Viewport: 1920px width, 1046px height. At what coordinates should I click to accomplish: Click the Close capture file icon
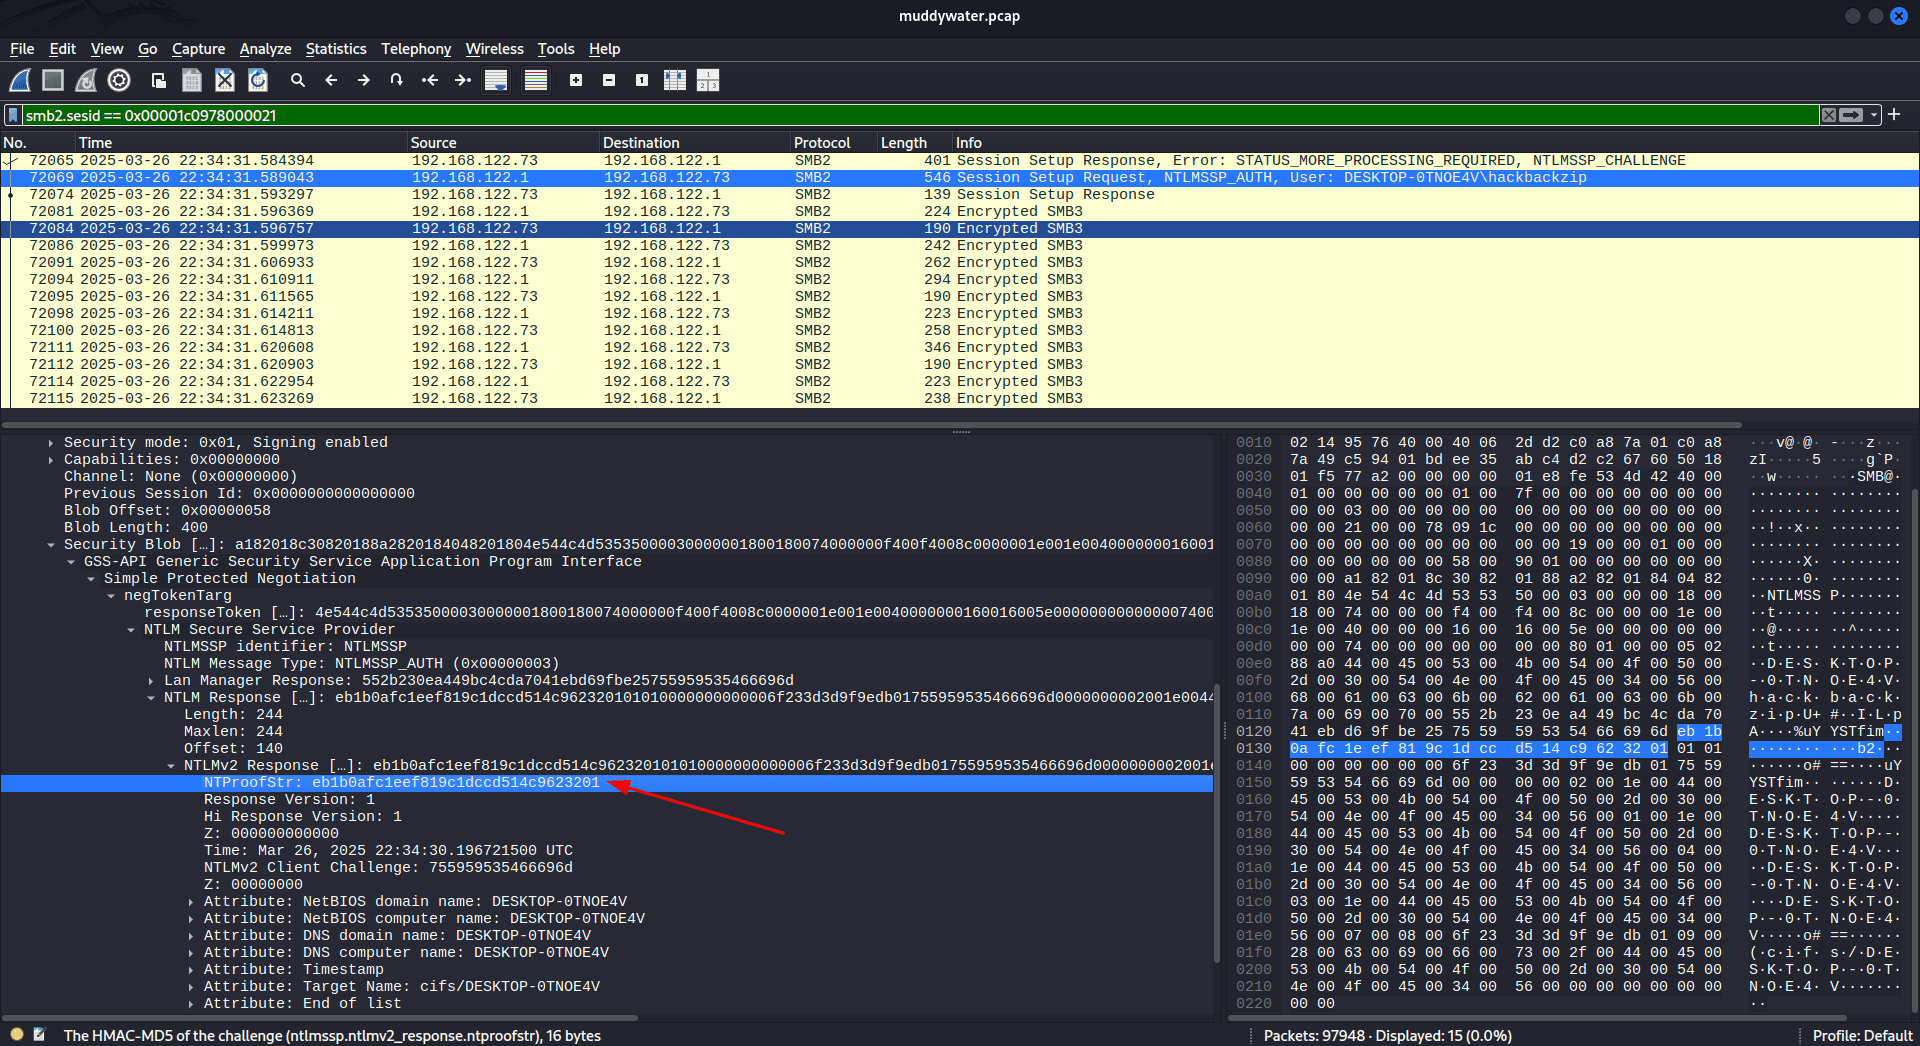pos(225,80)
